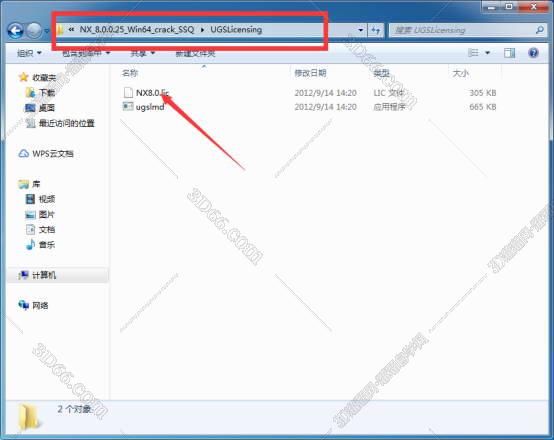Create folder with 新建文件夹 button
The height and width of the screenshot is (440, 554).
(195, 53)
